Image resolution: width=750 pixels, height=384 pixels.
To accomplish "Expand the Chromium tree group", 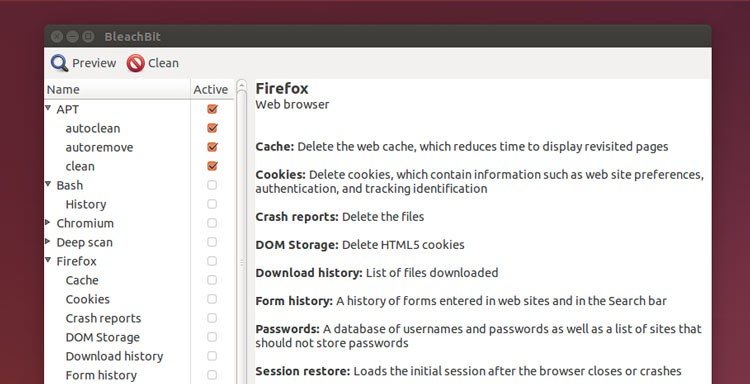I will (x=47, y=222).
